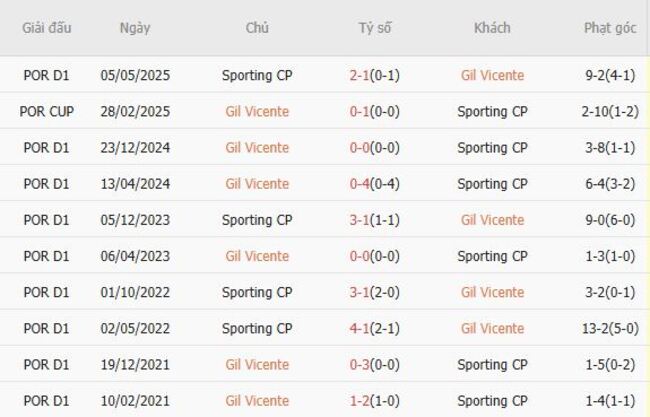Viewport: 650px width, 417px height.
Task: Click the 13-2(5-0) corner kick result
Action: 610,328
